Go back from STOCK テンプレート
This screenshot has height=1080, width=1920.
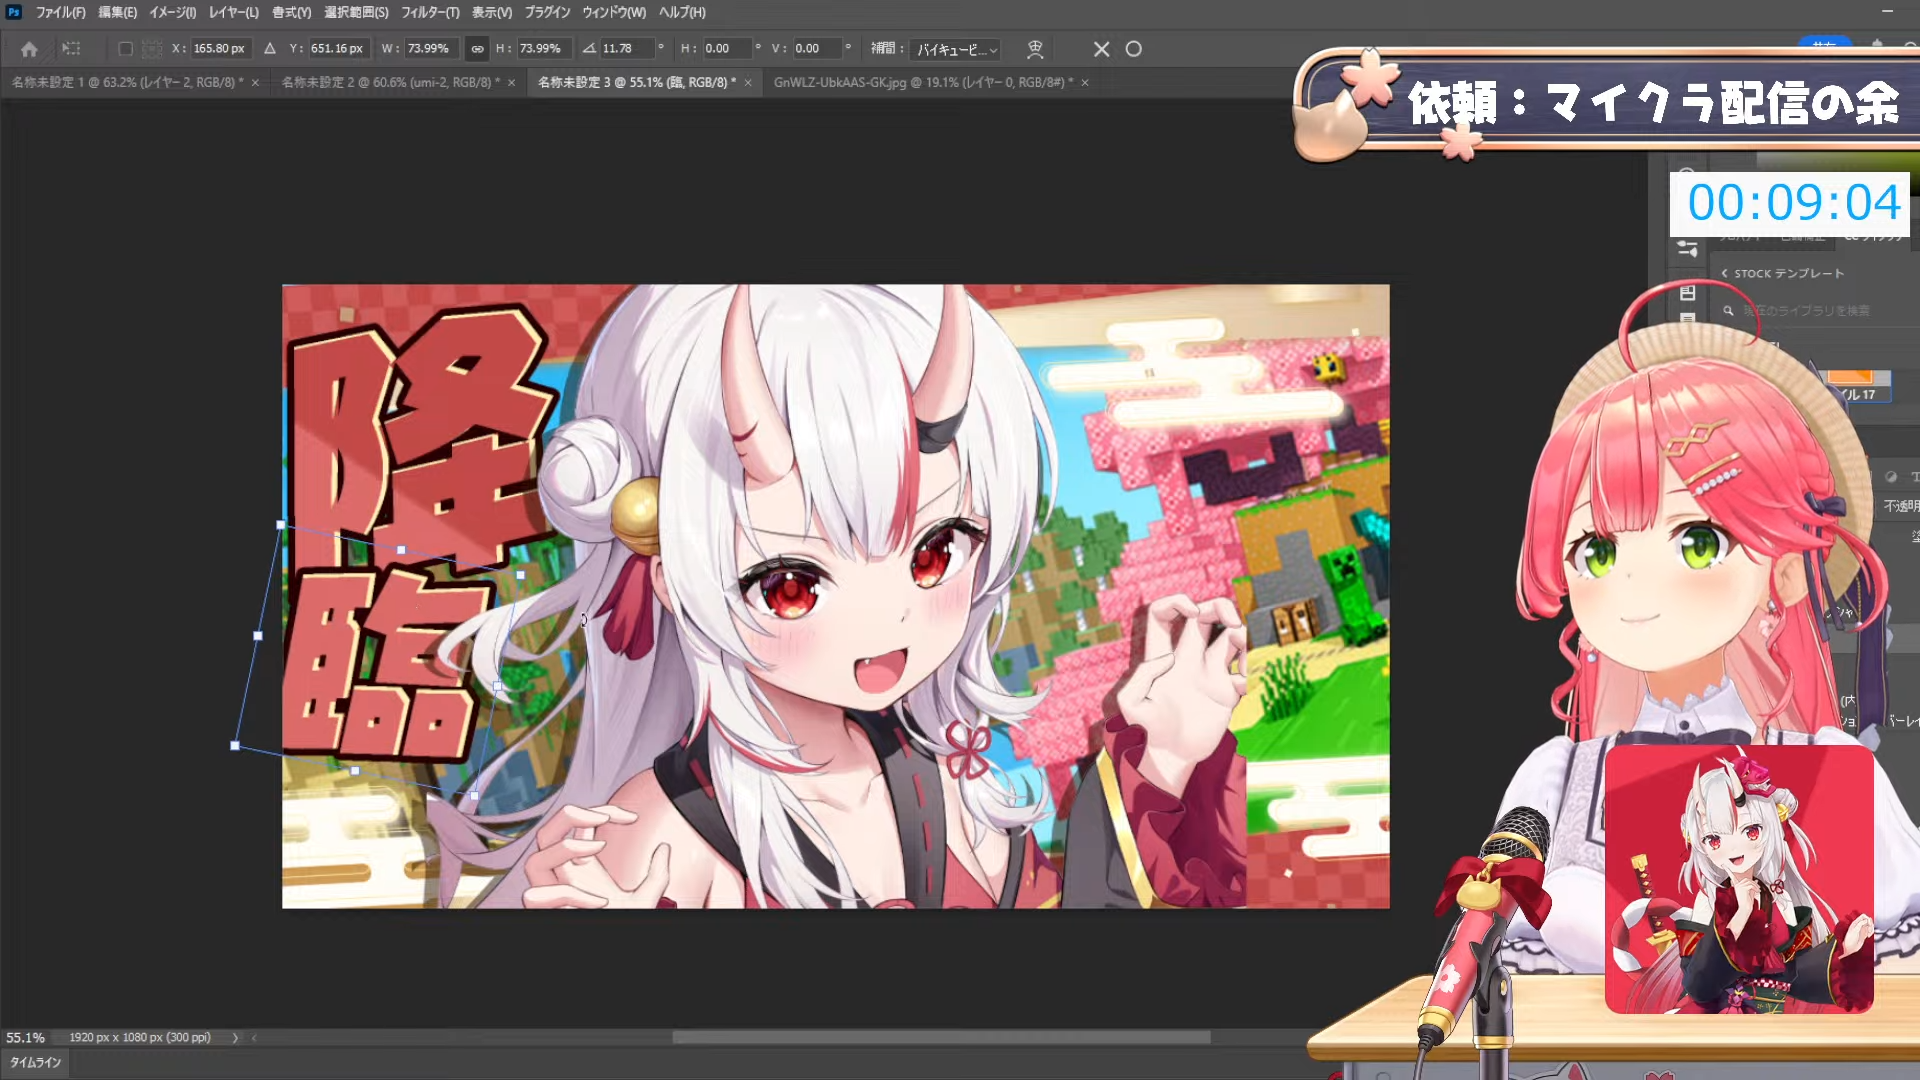pyautogui.click(x=1724, y=273)
